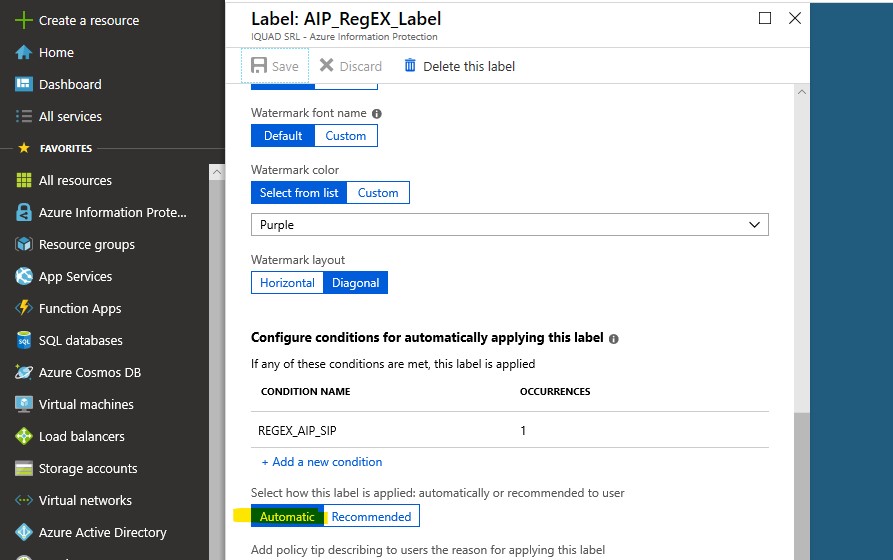Open Storage accounts in favorites
Screen dimensions: 893x560
88,468
